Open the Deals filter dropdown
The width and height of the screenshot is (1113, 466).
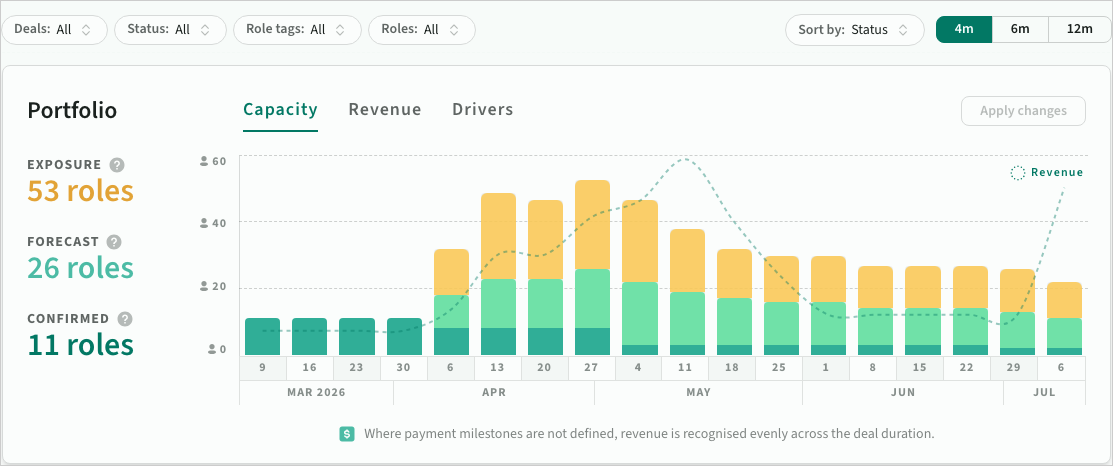pos(54,30)
